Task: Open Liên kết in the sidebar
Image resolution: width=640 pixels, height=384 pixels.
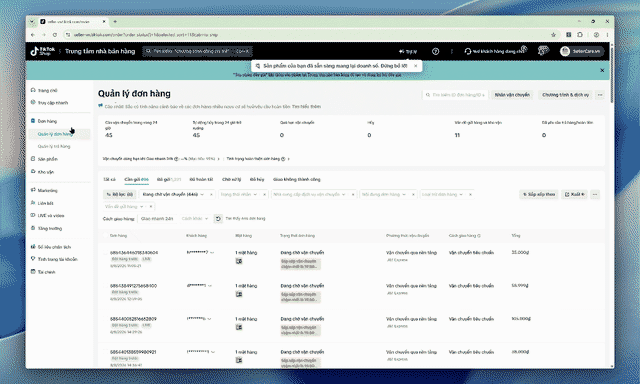Action: click(45, 203)
